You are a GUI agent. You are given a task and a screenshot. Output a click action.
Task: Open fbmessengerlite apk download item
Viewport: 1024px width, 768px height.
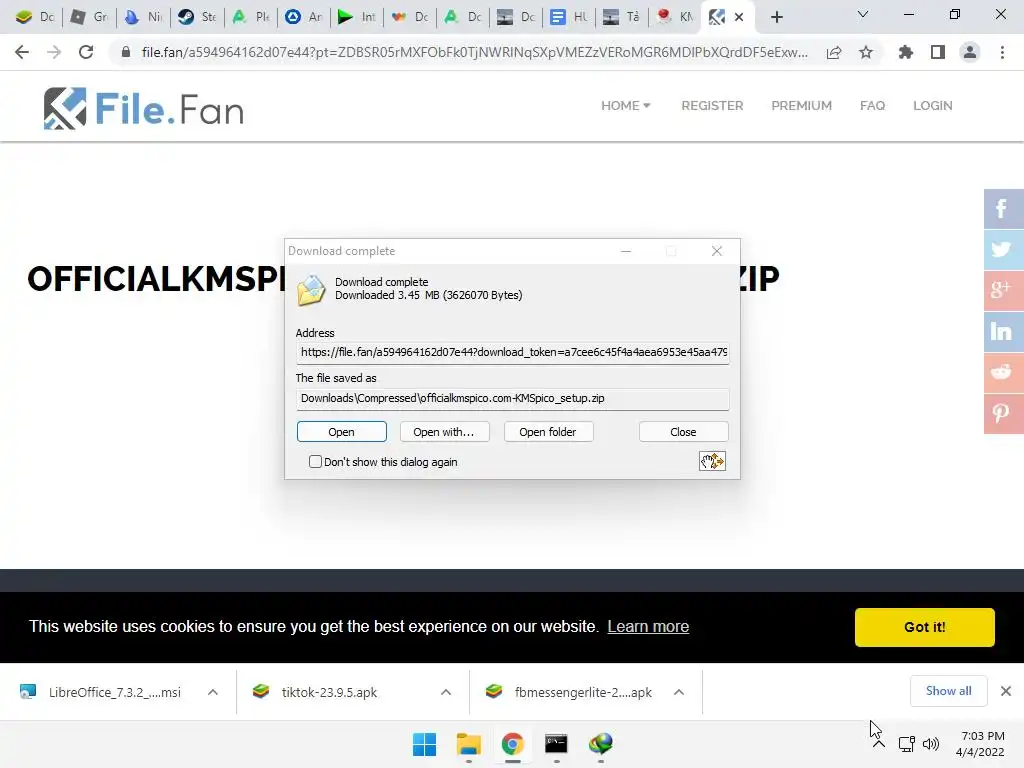[568, 692]
